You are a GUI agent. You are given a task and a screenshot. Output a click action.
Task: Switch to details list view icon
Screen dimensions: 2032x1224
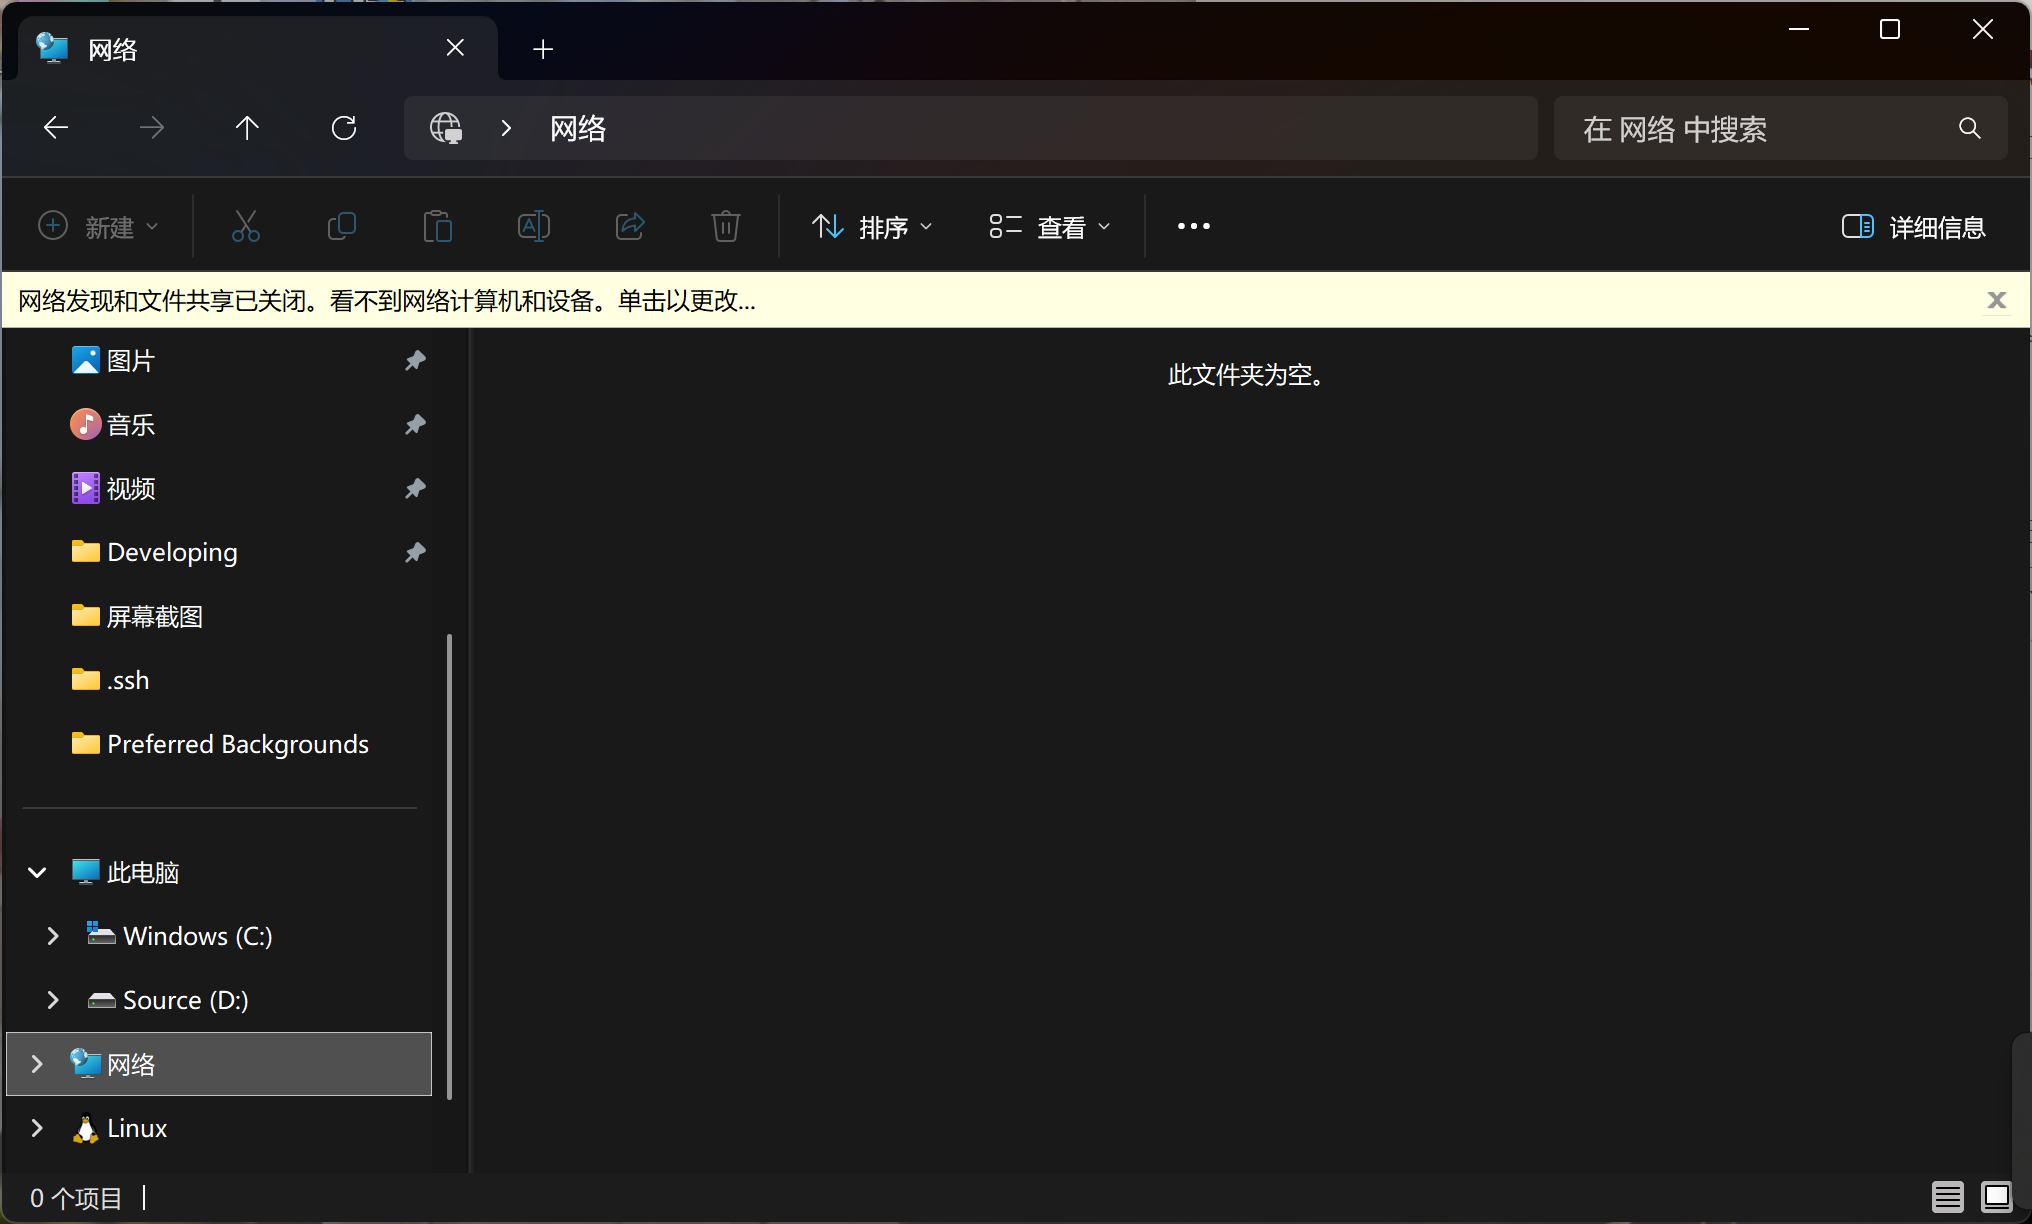(x=1948, y=1197)
